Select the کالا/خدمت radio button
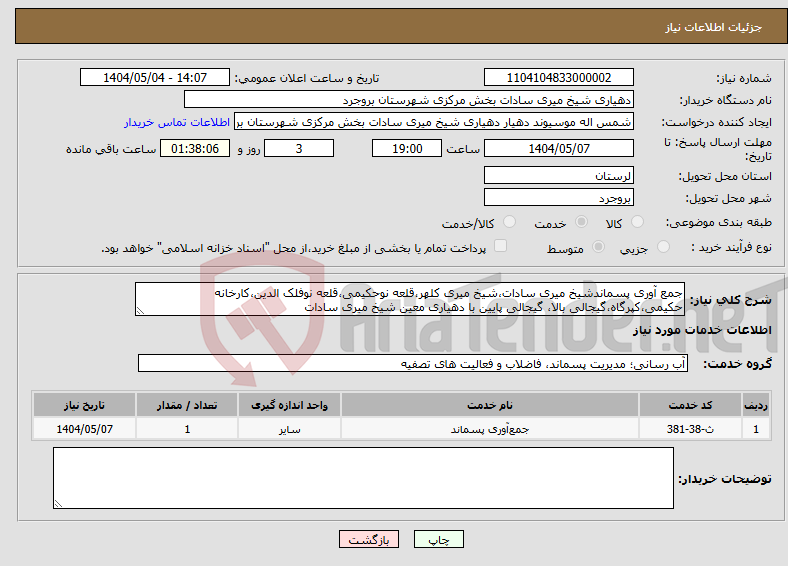788x566 pixels. click(510, 222)
